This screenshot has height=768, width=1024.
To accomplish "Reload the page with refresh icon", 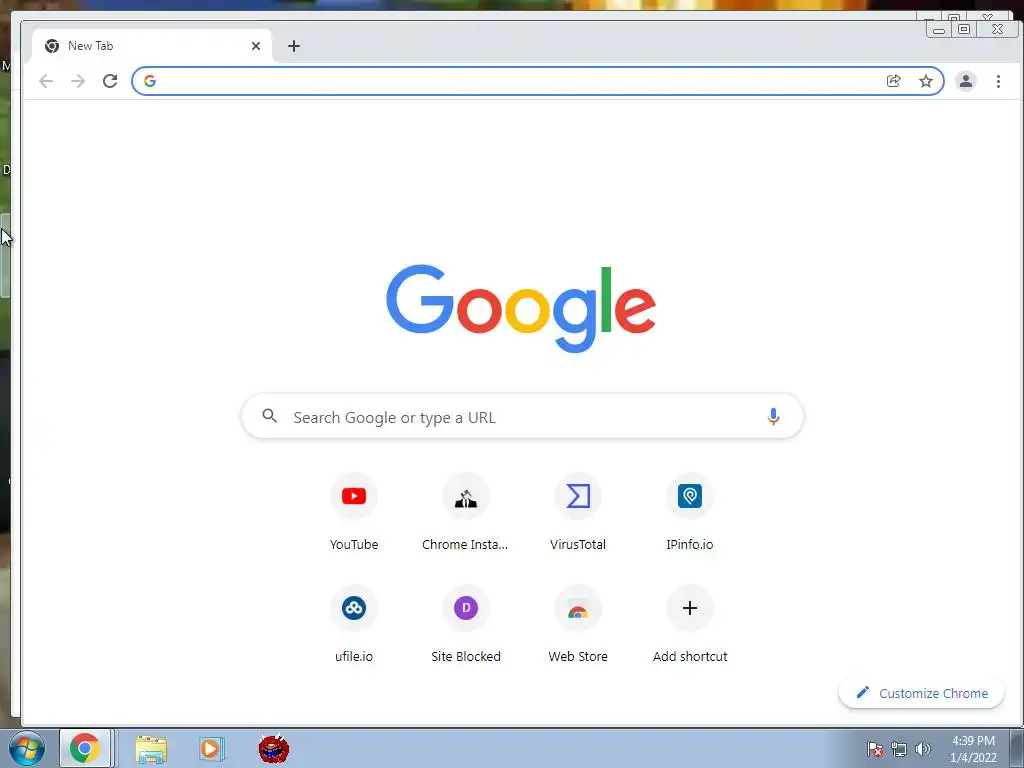I will pos(110,81).
